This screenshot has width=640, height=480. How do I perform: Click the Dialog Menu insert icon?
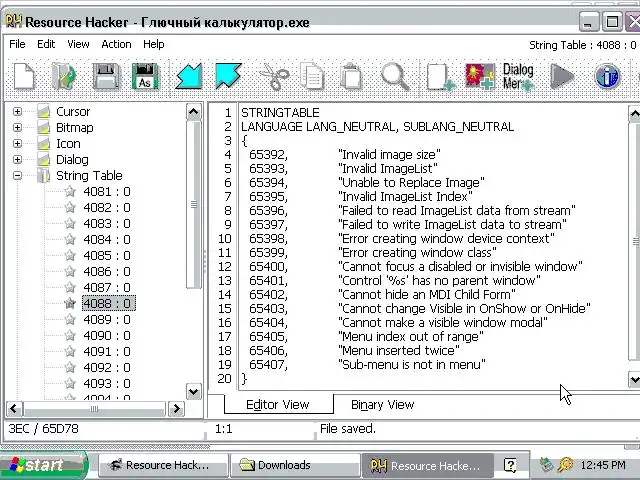(x=518, y=77)
